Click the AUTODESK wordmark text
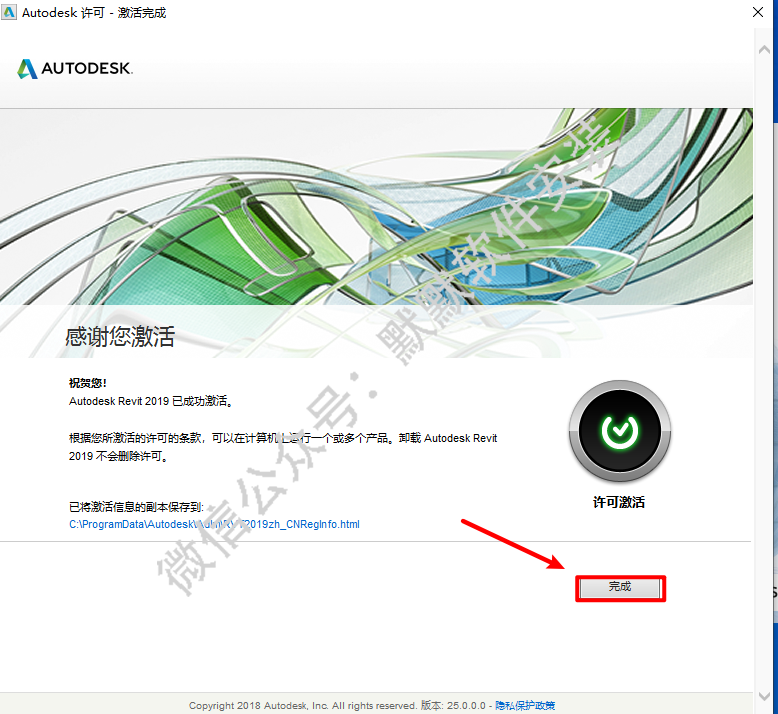This screenshot has width=778, height=714. point(87,68)
